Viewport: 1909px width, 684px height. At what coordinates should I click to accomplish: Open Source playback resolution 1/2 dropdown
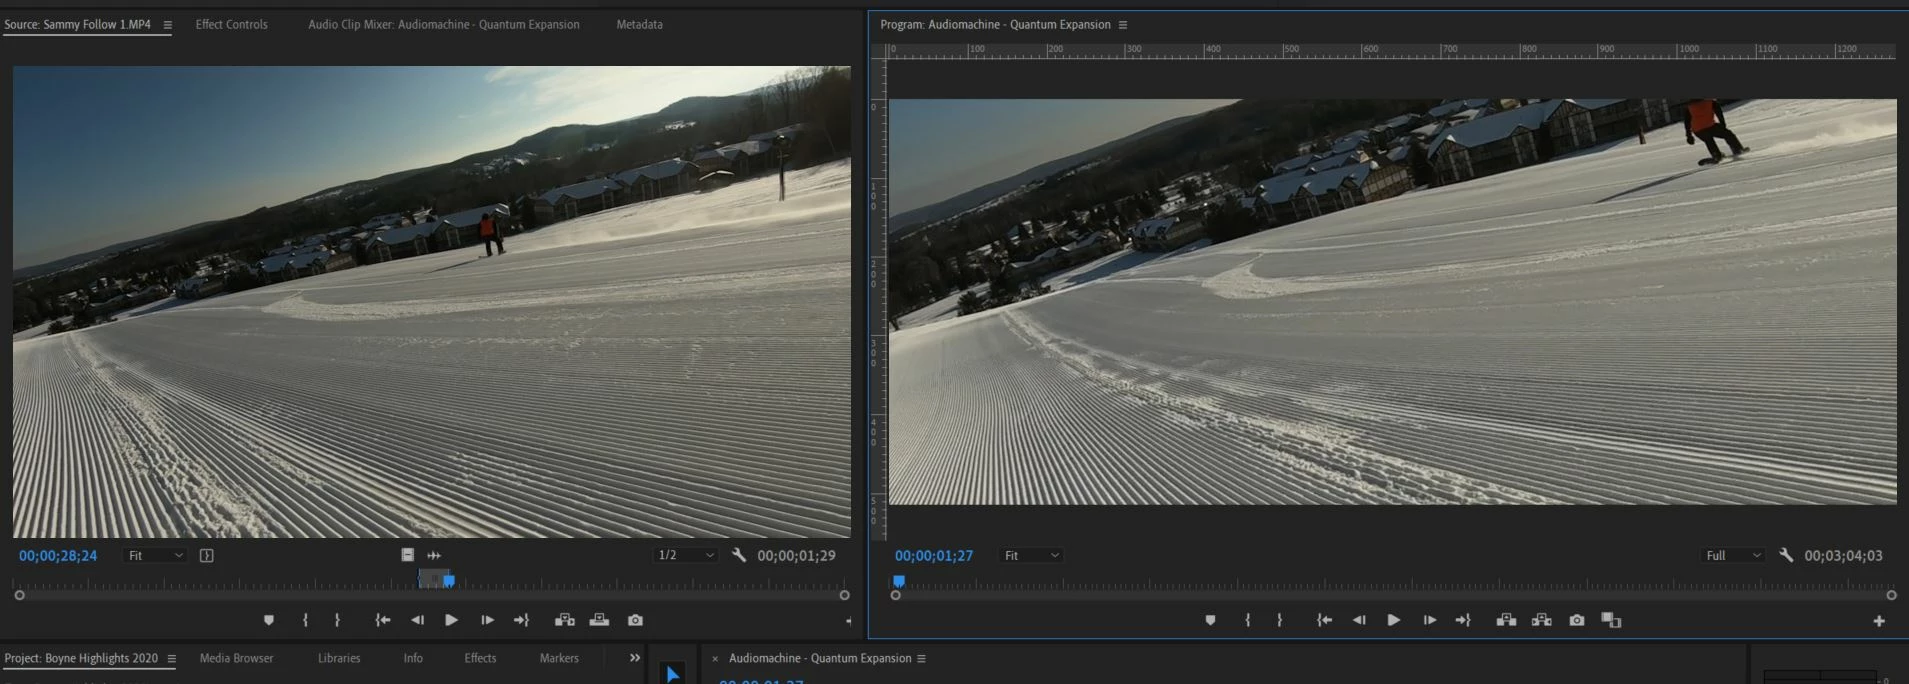[x=685, y=555]
